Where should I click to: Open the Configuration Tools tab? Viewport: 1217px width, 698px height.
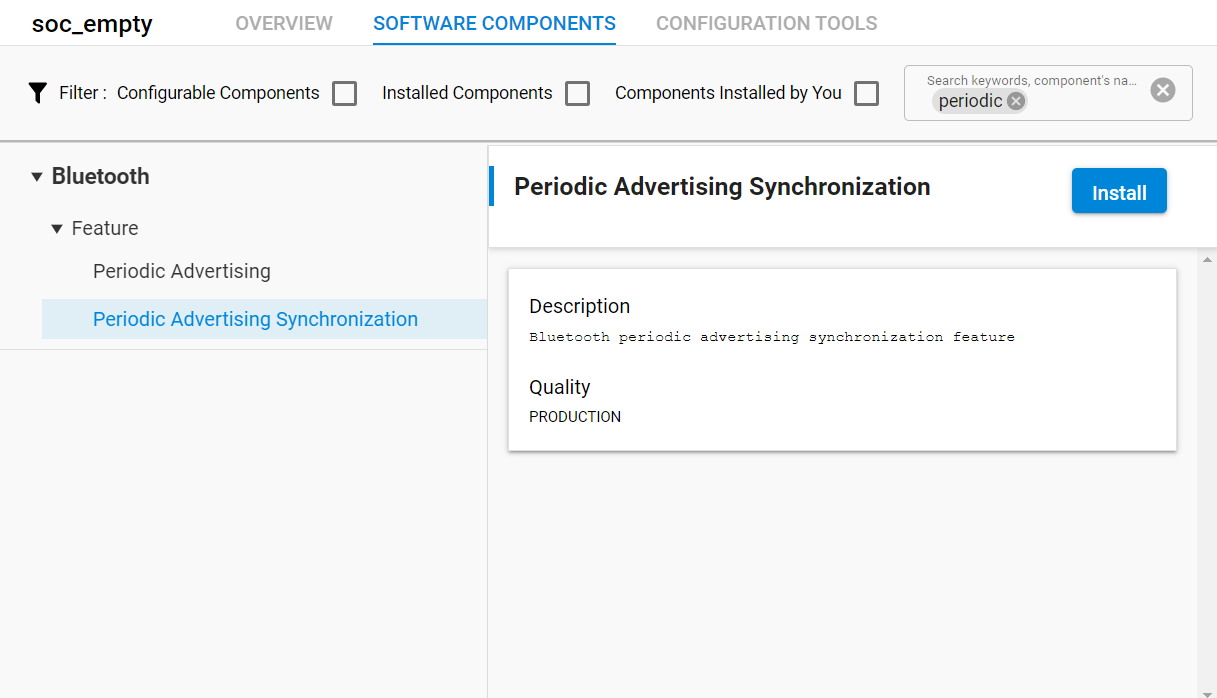765,23
